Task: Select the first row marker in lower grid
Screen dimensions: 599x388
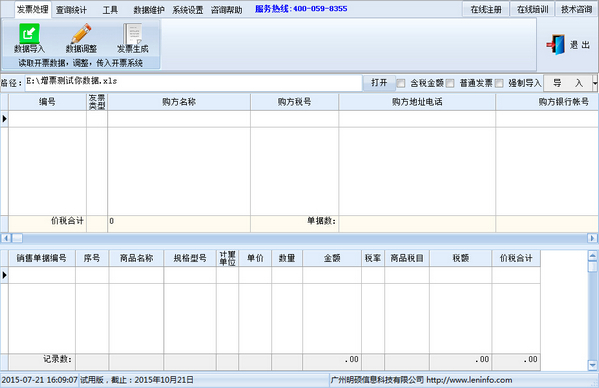Action: [x=5, y=275]
